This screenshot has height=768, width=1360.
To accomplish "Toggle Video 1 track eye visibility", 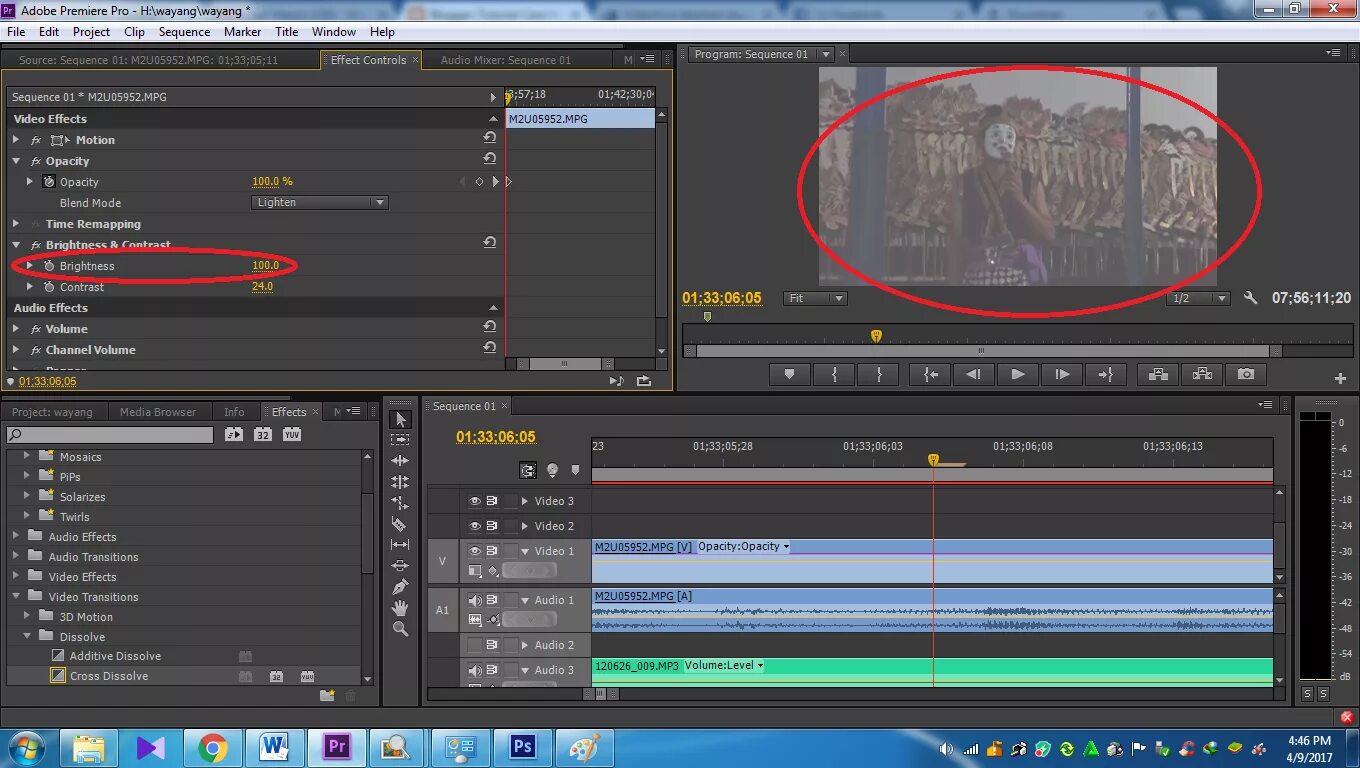I will point(475,551).
